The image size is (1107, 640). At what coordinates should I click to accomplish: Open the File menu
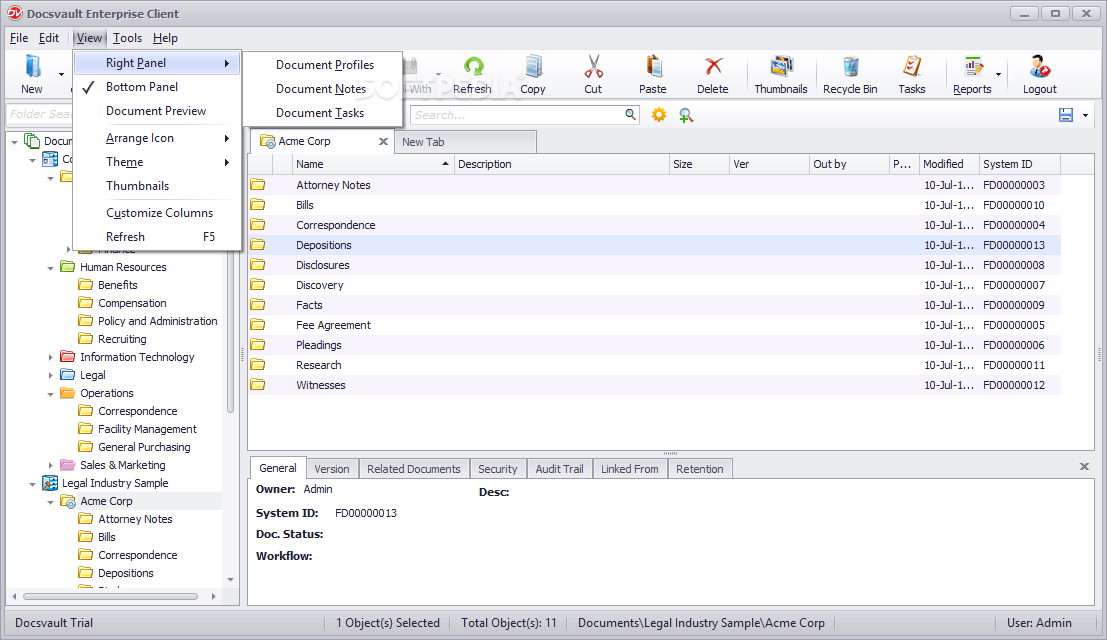[19, 38]
